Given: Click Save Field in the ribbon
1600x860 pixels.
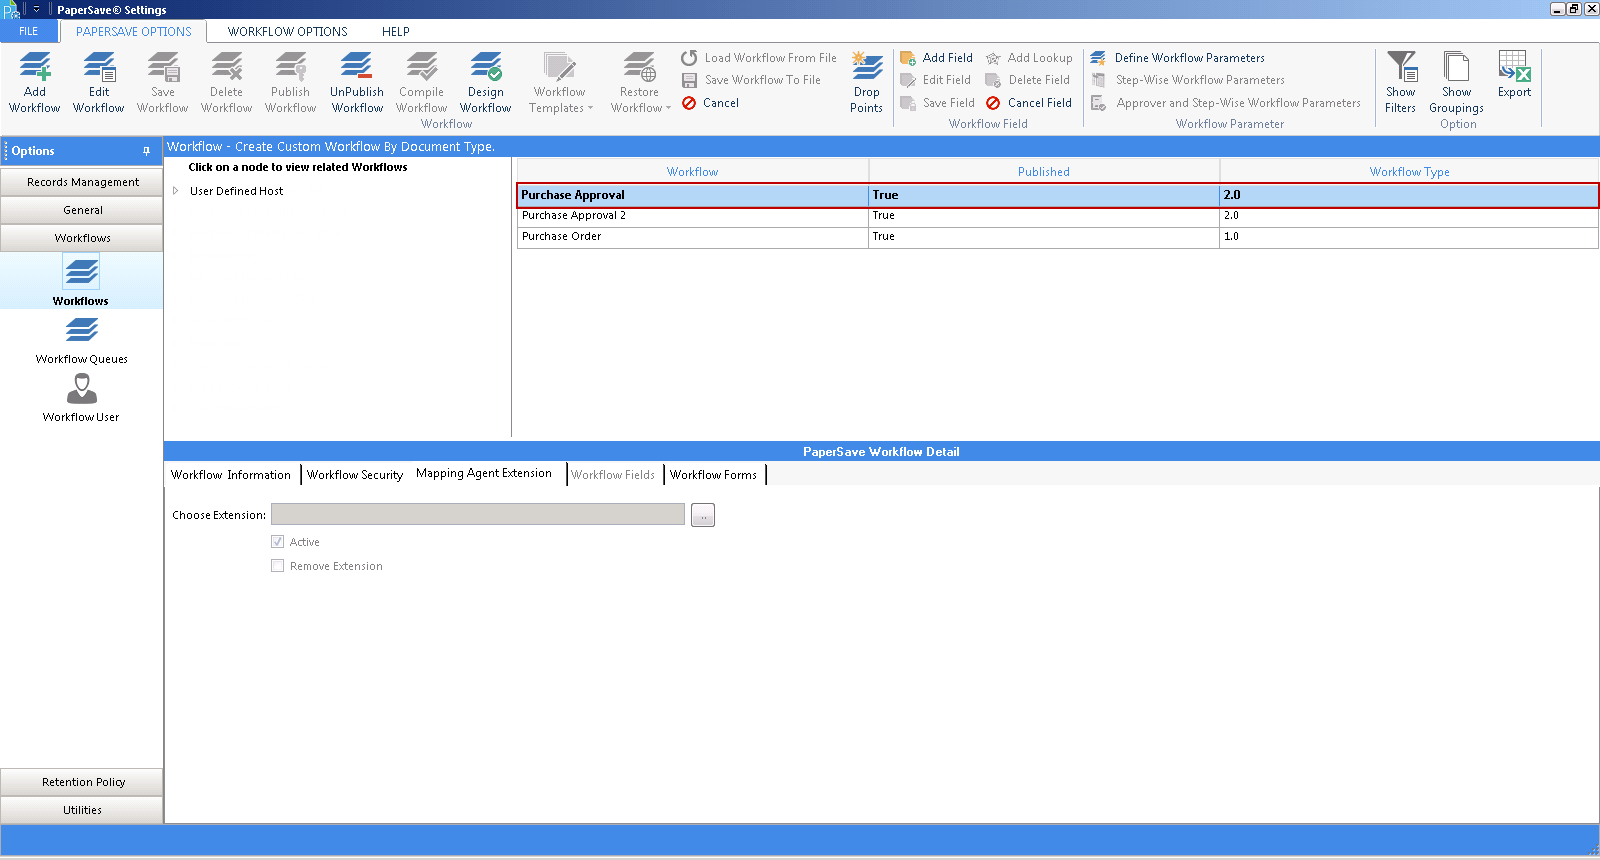Looking at the screenshot, I should coord(938,103).
